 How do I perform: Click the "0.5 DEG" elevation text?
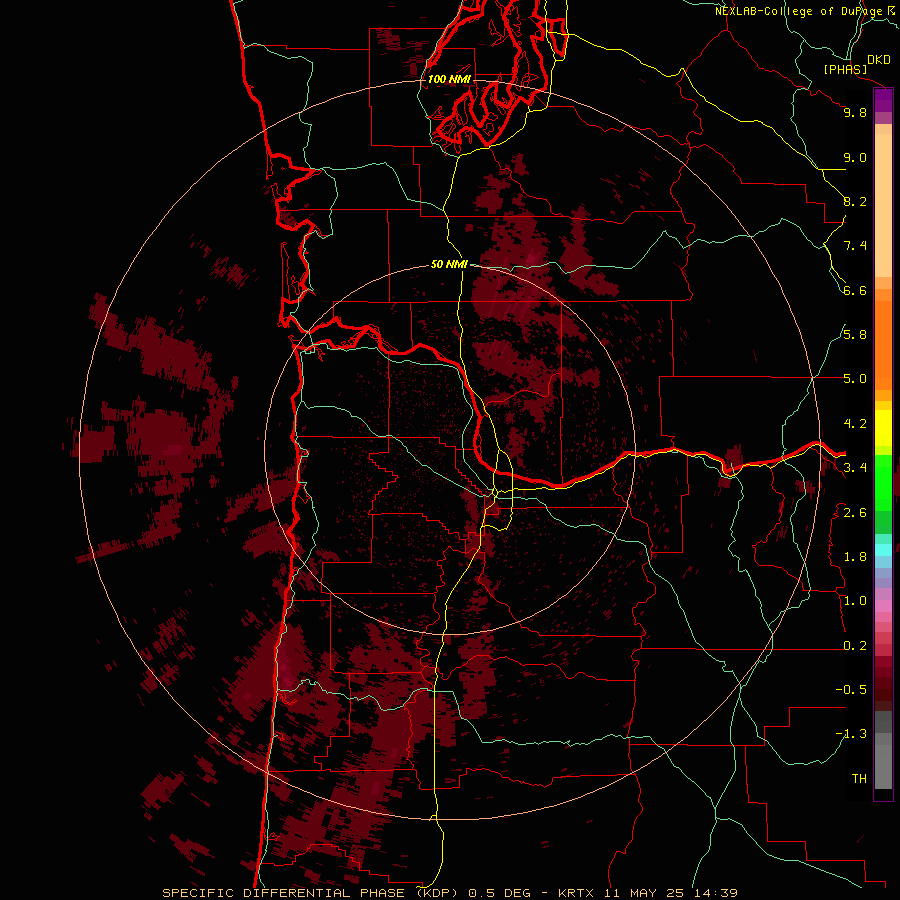(500, 893)
